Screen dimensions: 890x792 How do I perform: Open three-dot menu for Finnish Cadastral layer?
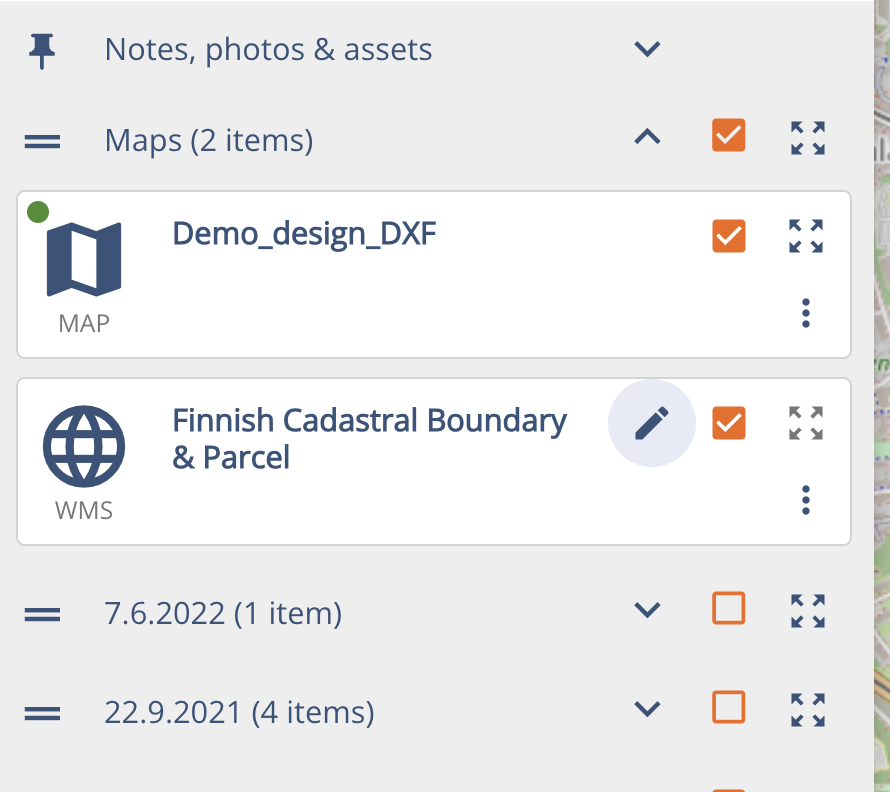[806, 500]
